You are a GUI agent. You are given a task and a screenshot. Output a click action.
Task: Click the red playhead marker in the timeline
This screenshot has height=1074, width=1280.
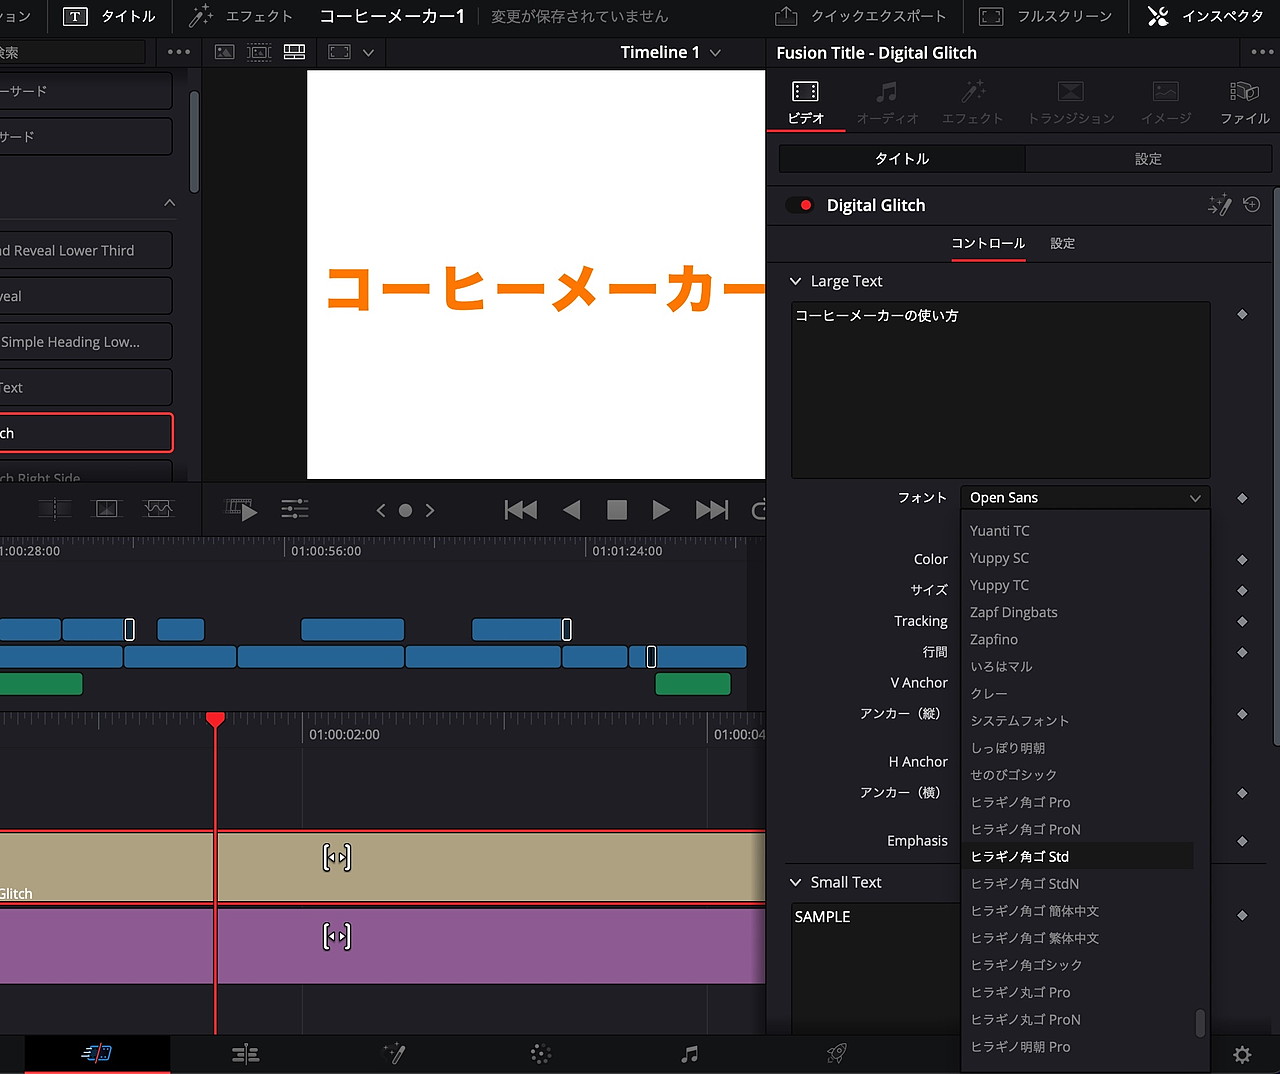tap(215, 718)
